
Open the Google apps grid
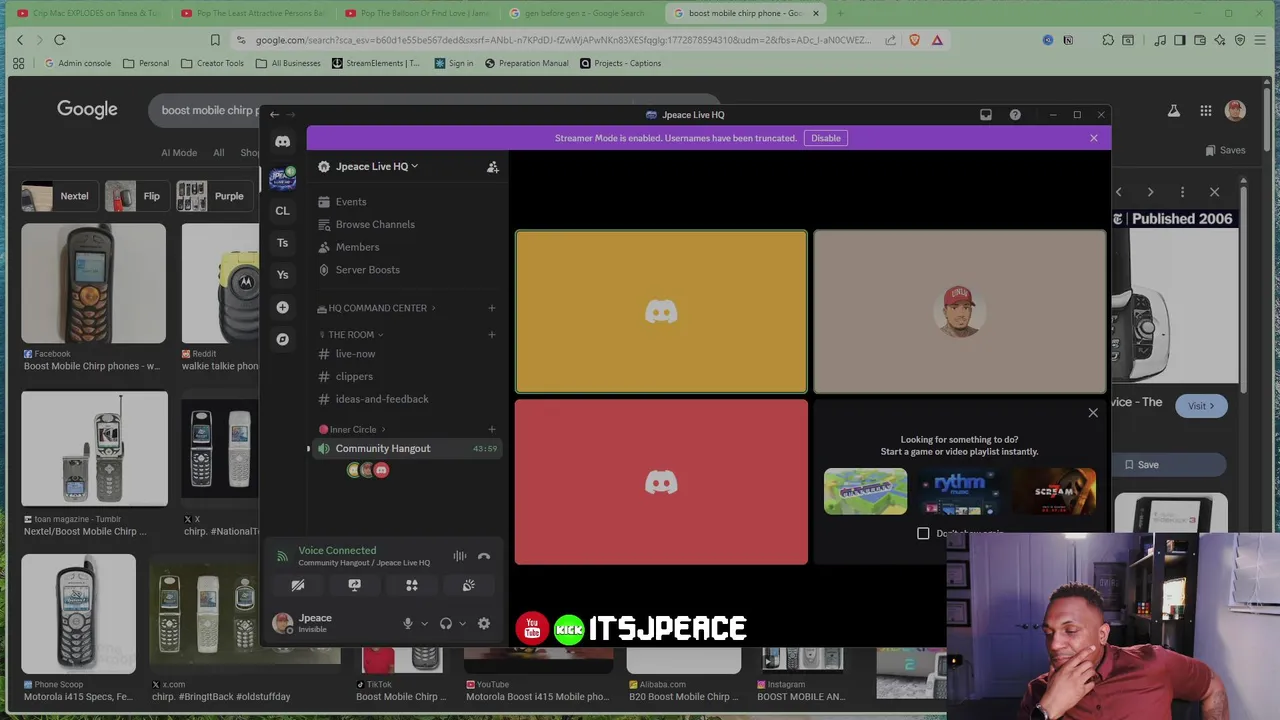tap(1206, 111)
